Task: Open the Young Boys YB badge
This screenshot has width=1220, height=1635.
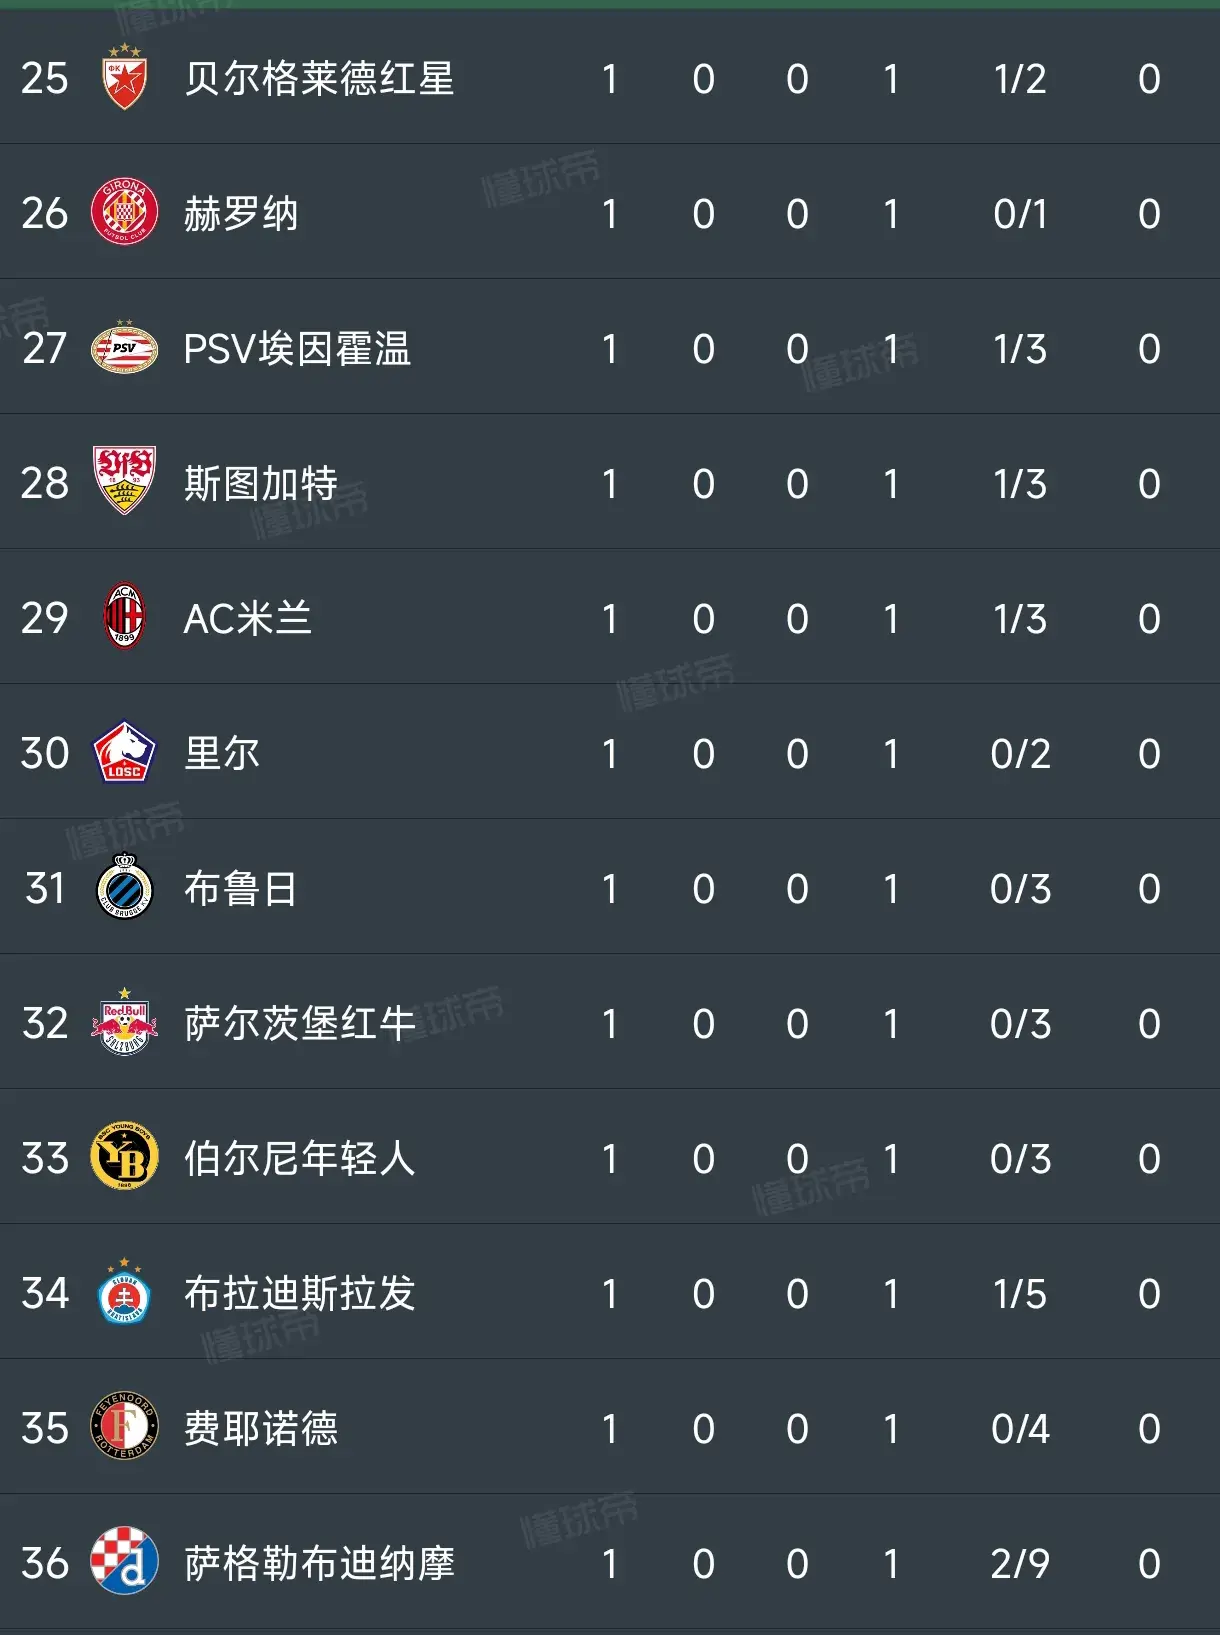Action: 125,1156
